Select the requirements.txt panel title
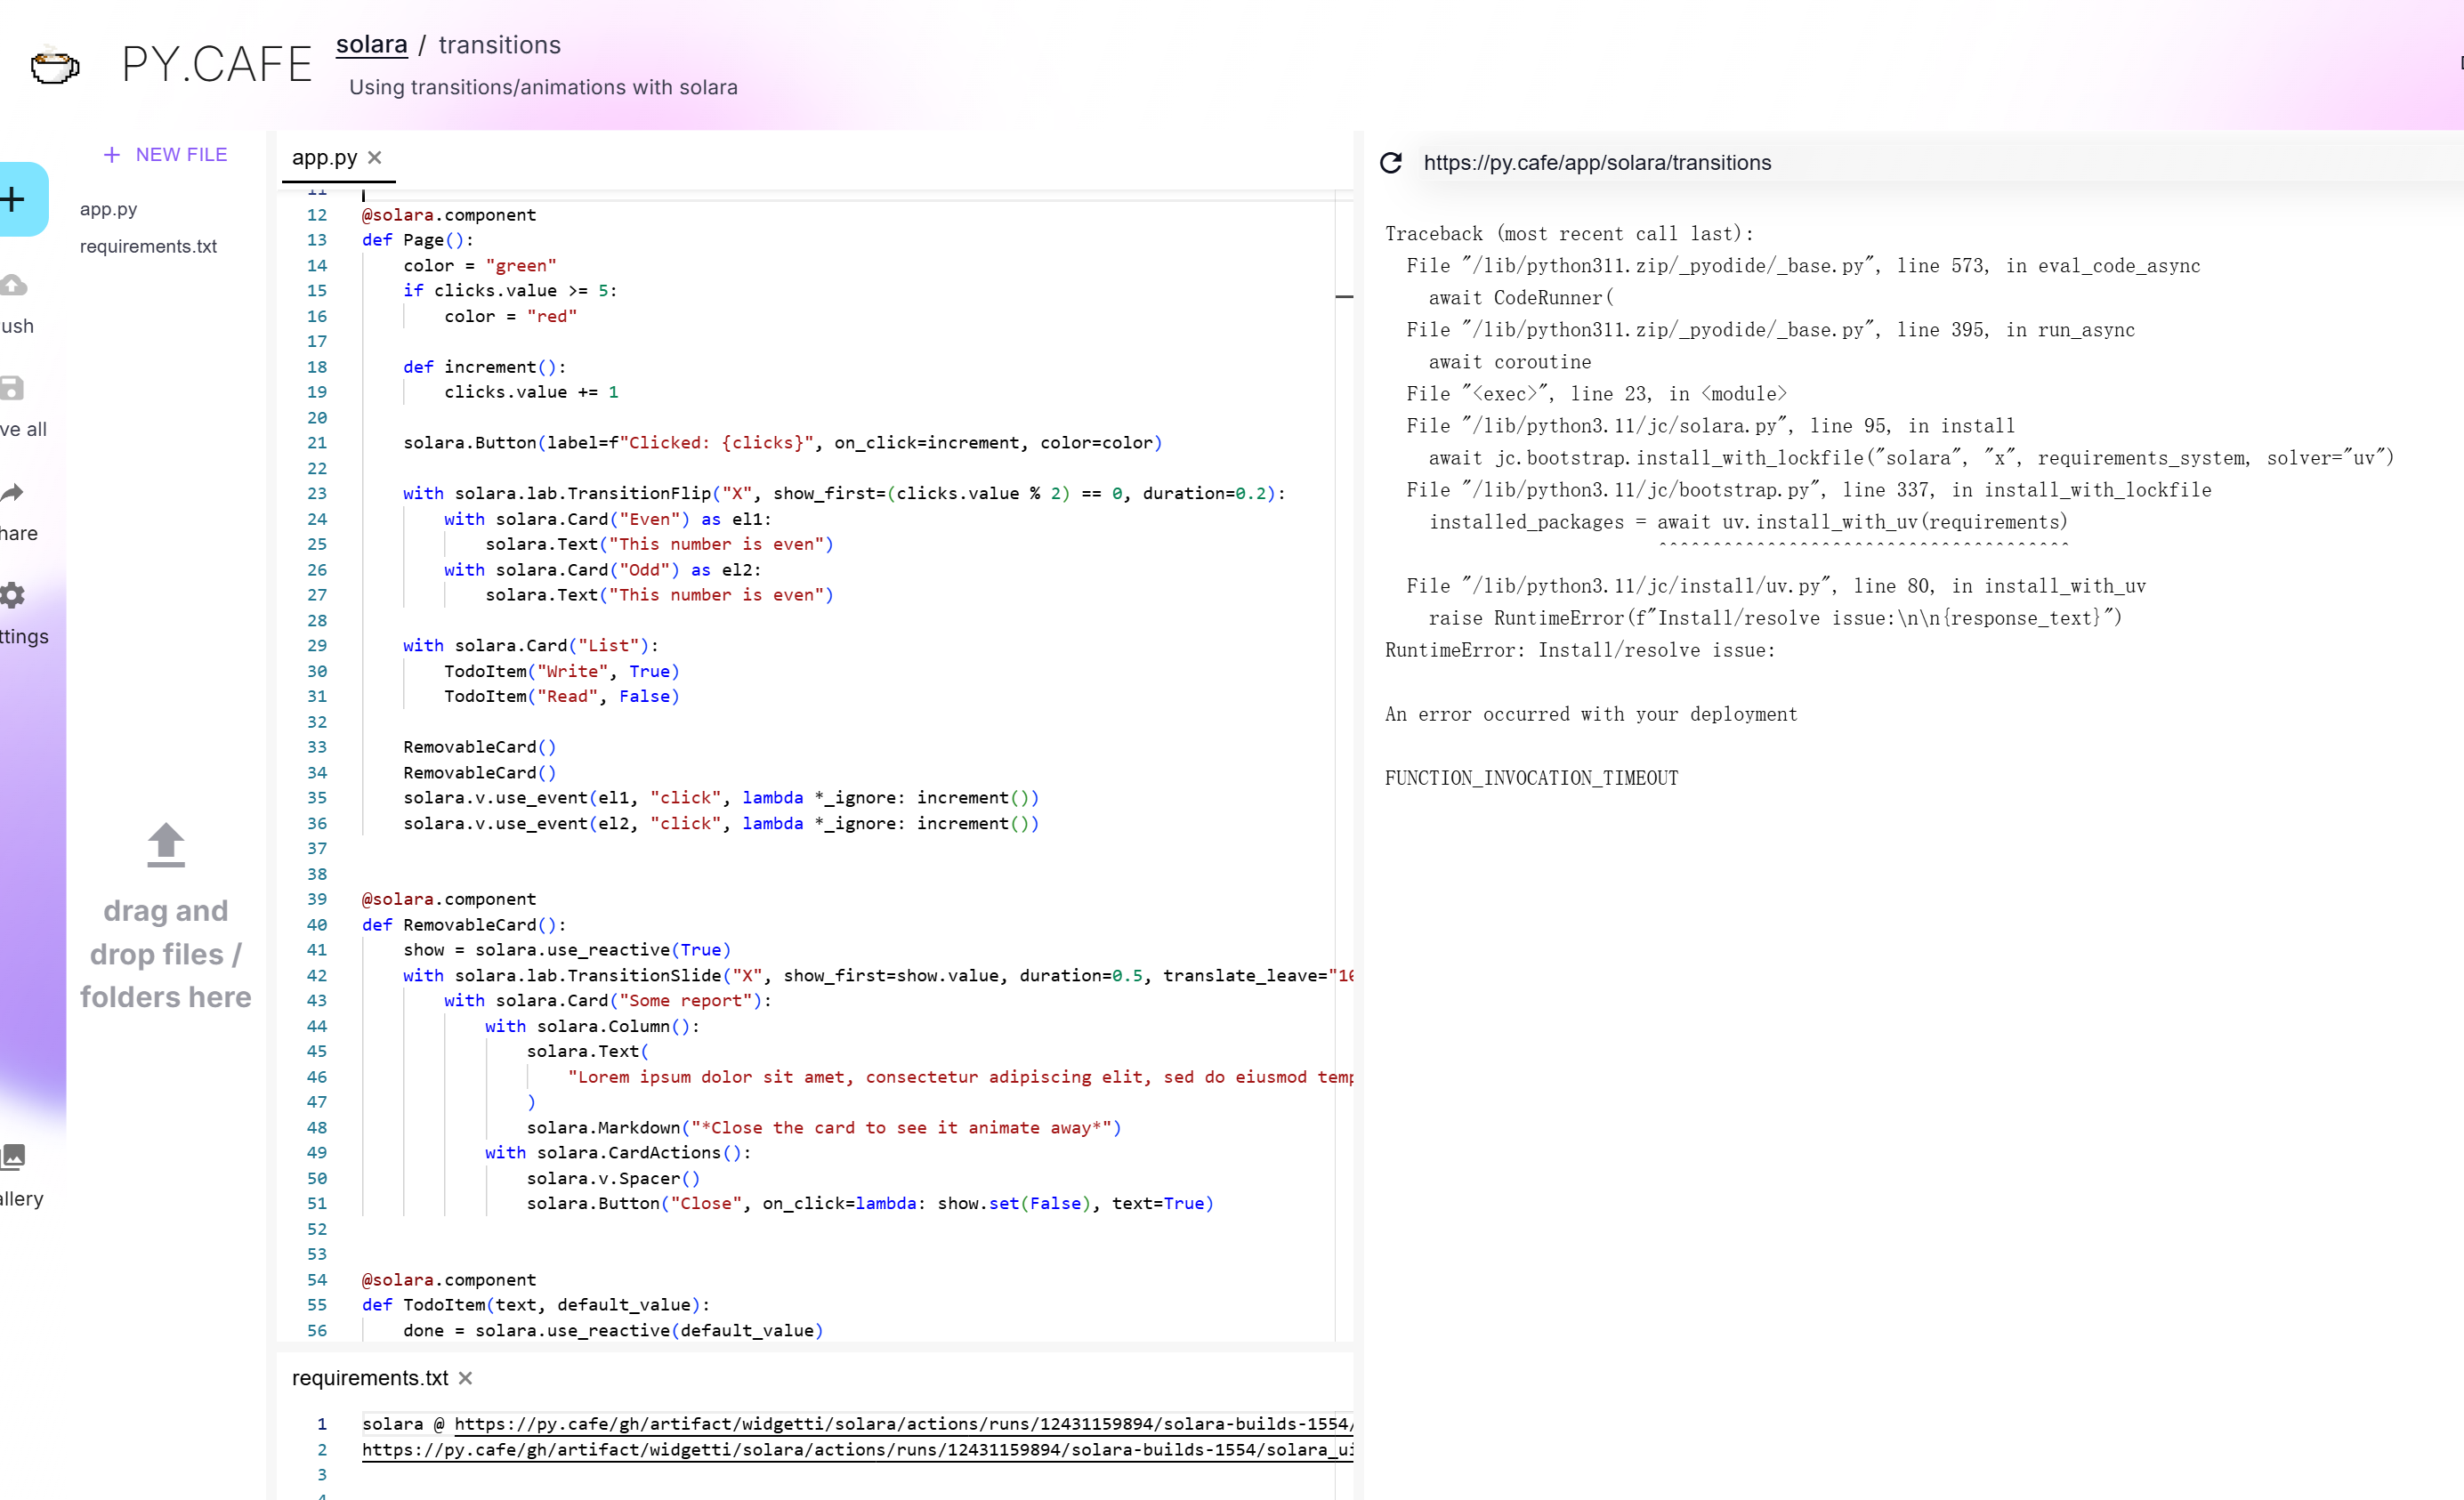The height and width of the screenshot is (1500, 2464). point(370,1379)
